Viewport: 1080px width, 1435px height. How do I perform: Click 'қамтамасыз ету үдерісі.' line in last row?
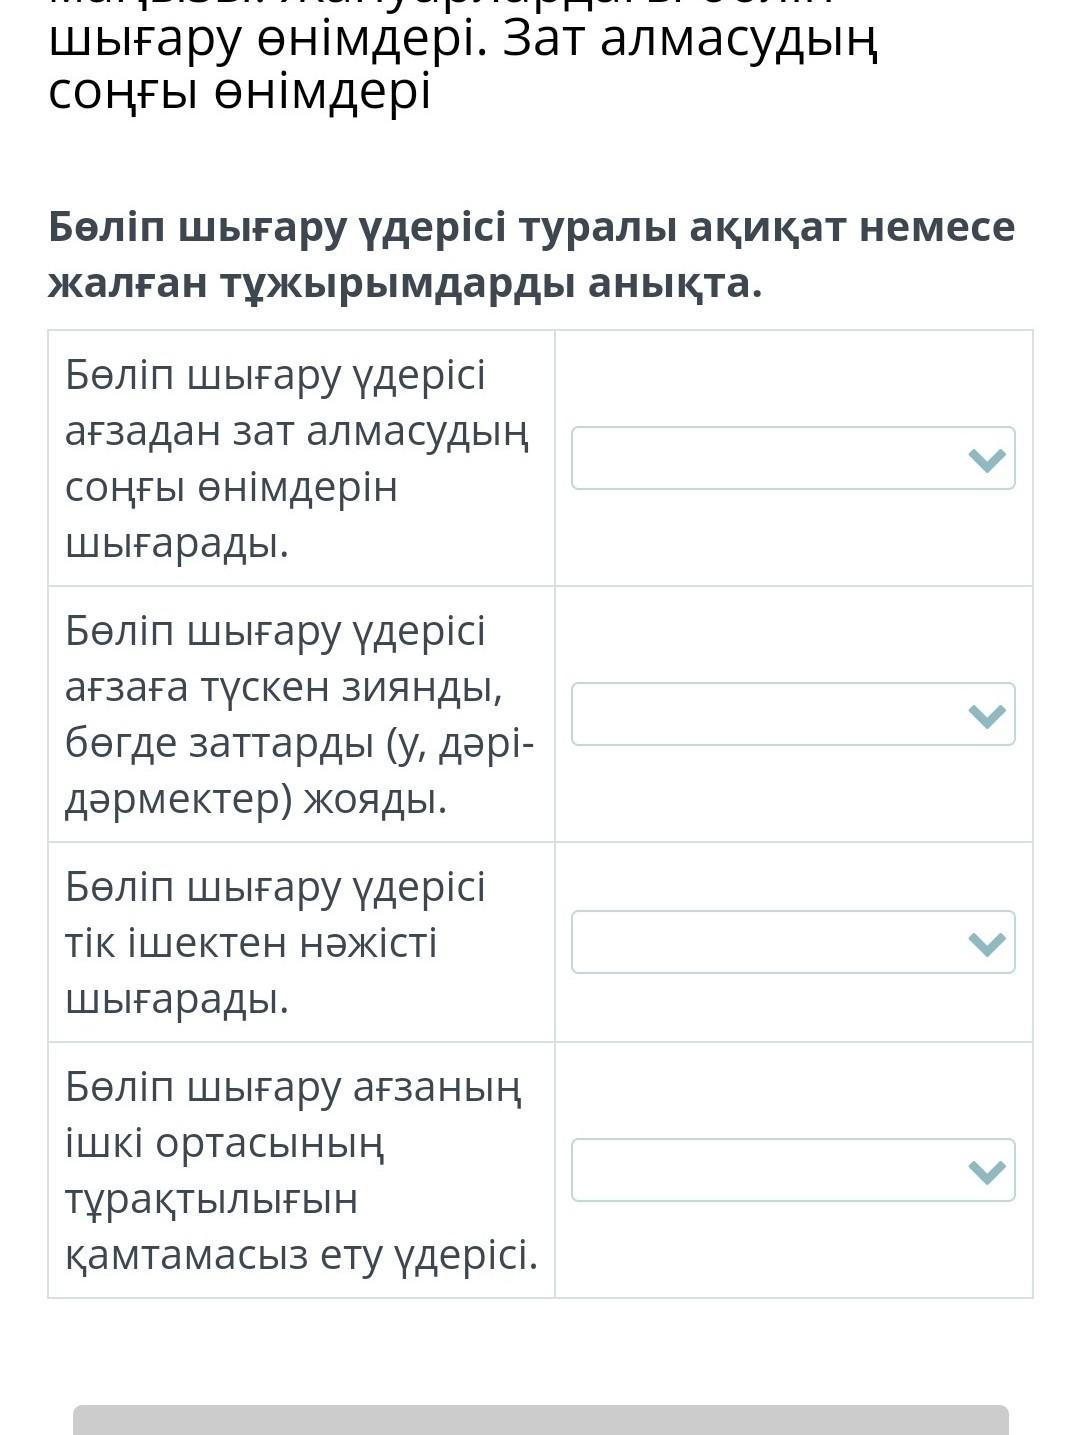point(300,1255)
